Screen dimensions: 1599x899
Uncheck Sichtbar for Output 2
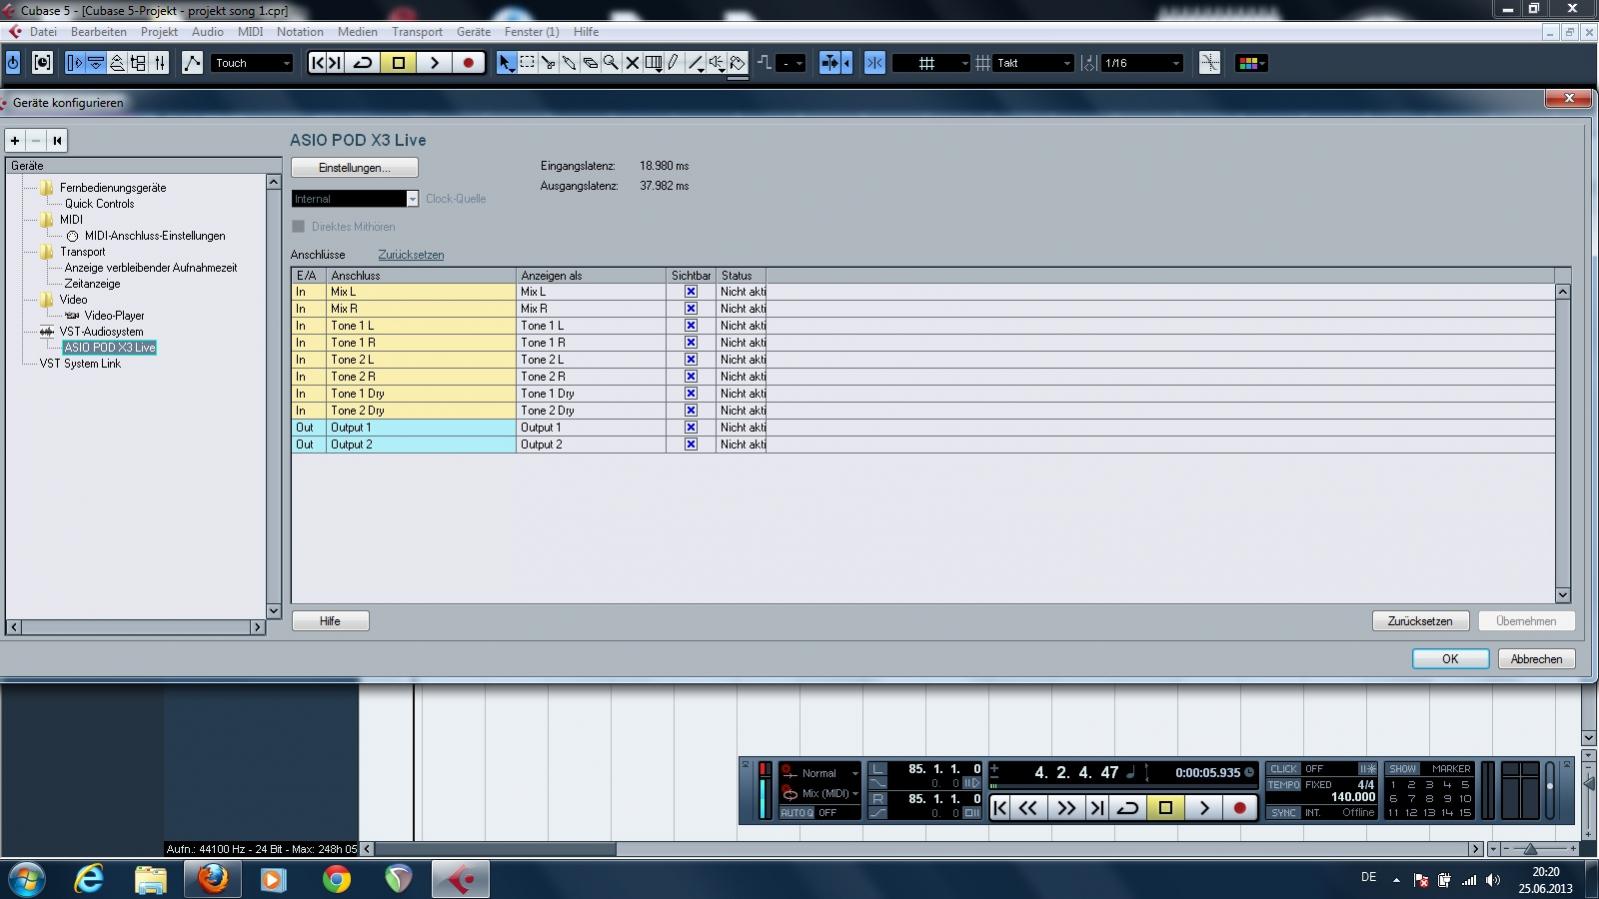[x=690, y=445]
